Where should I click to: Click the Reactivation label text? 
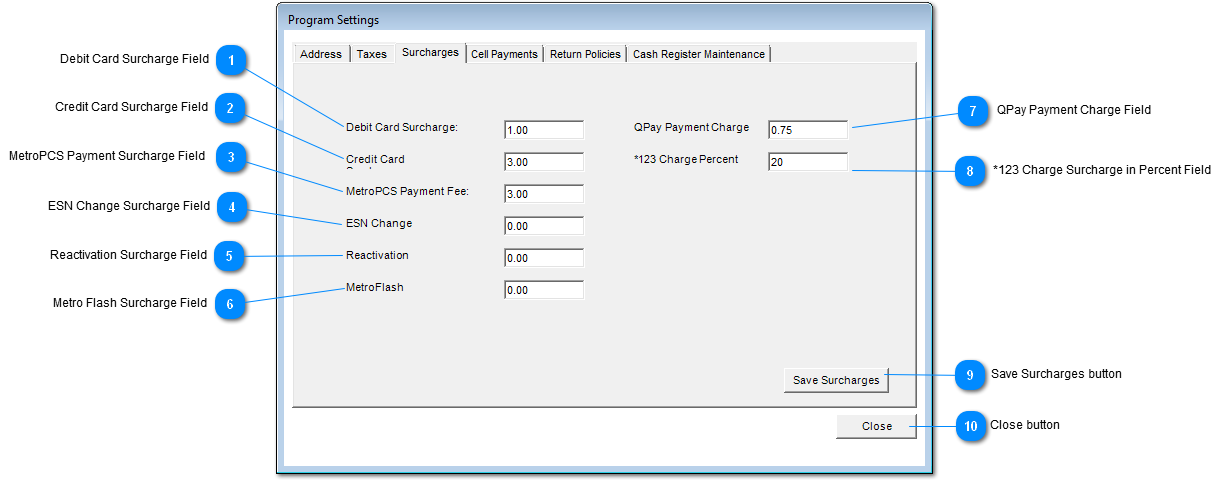point(377,255)
